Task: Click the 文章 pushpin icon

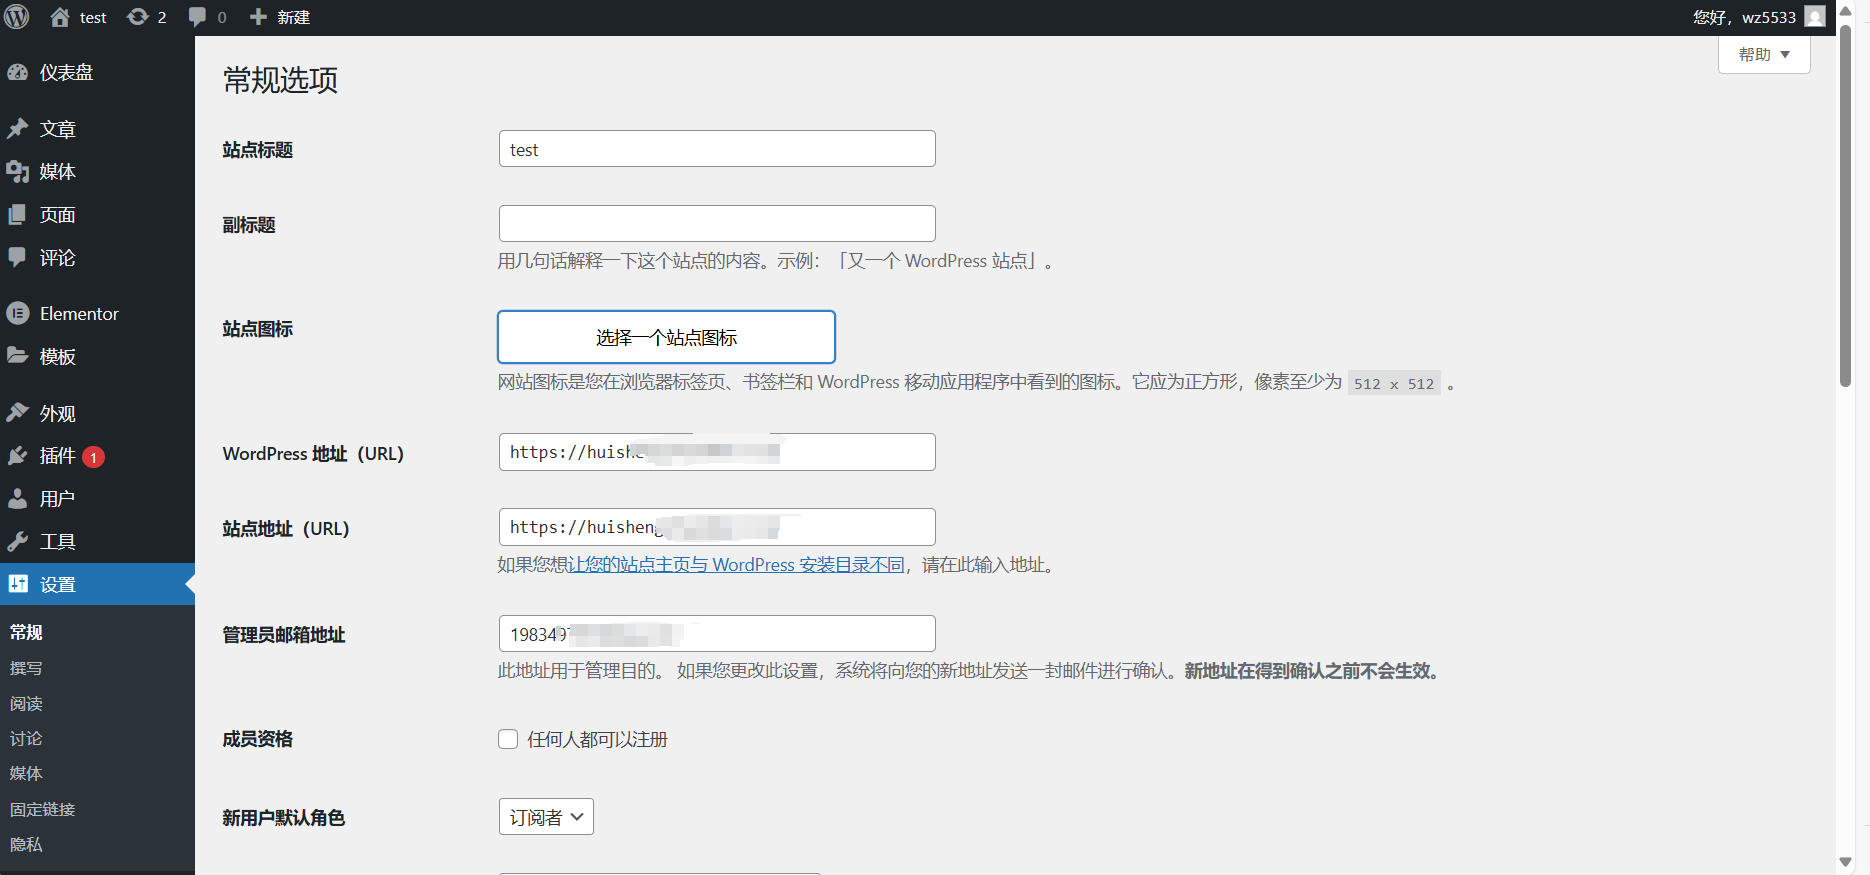Action: (x=18, y=129)
